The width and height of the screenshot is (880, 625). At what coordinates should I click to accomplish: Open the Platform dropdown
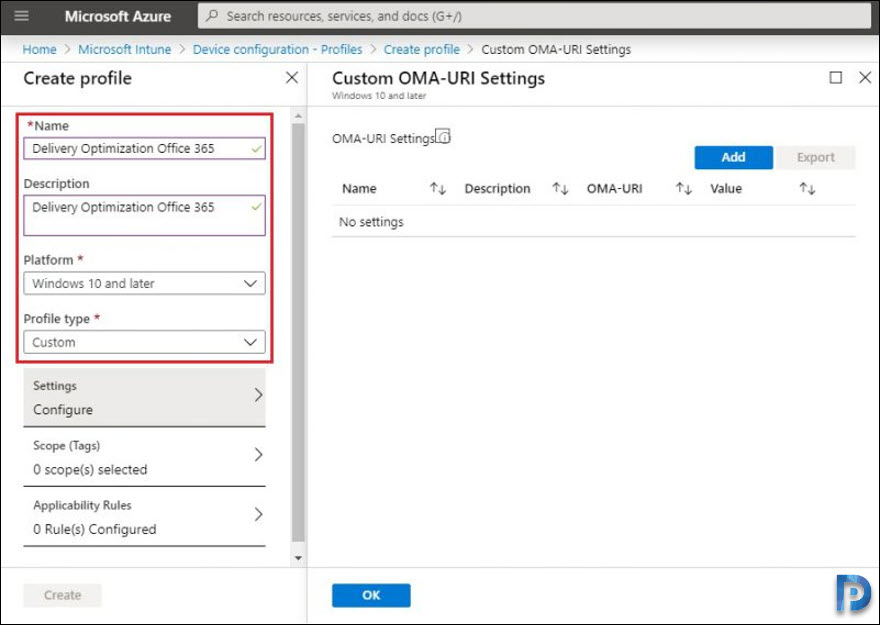[144, 283]
